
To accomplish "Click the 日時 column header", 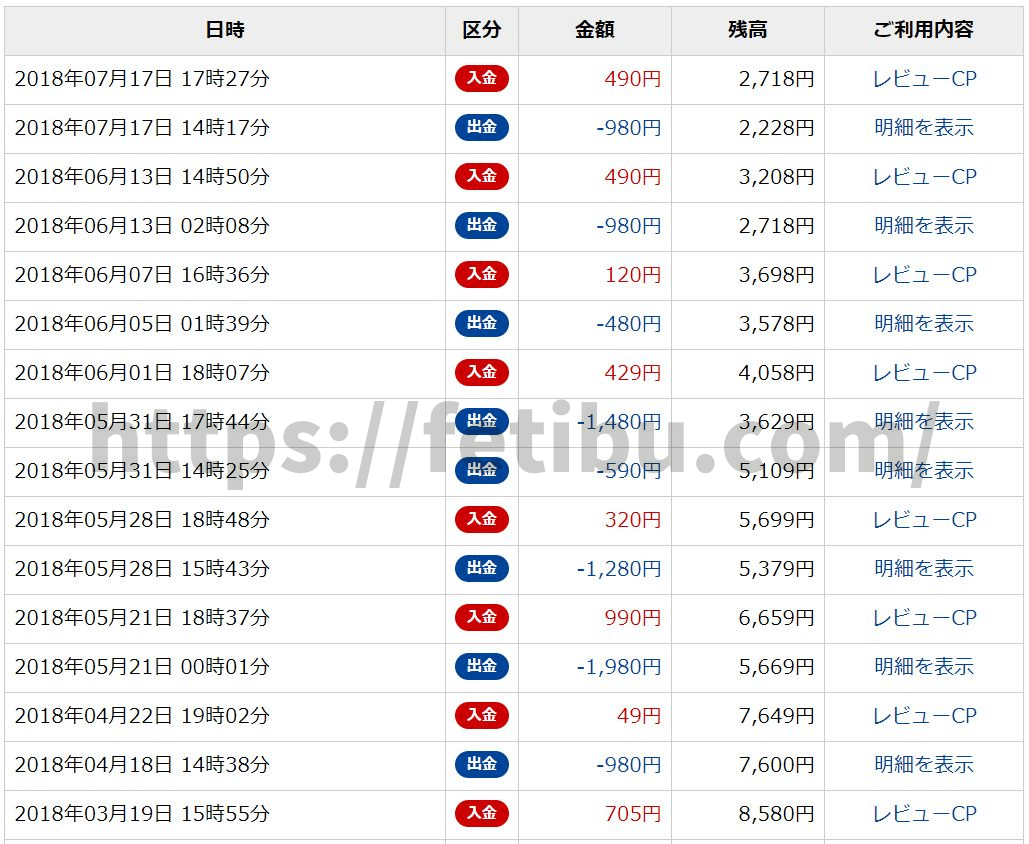I will click(225, 30).
